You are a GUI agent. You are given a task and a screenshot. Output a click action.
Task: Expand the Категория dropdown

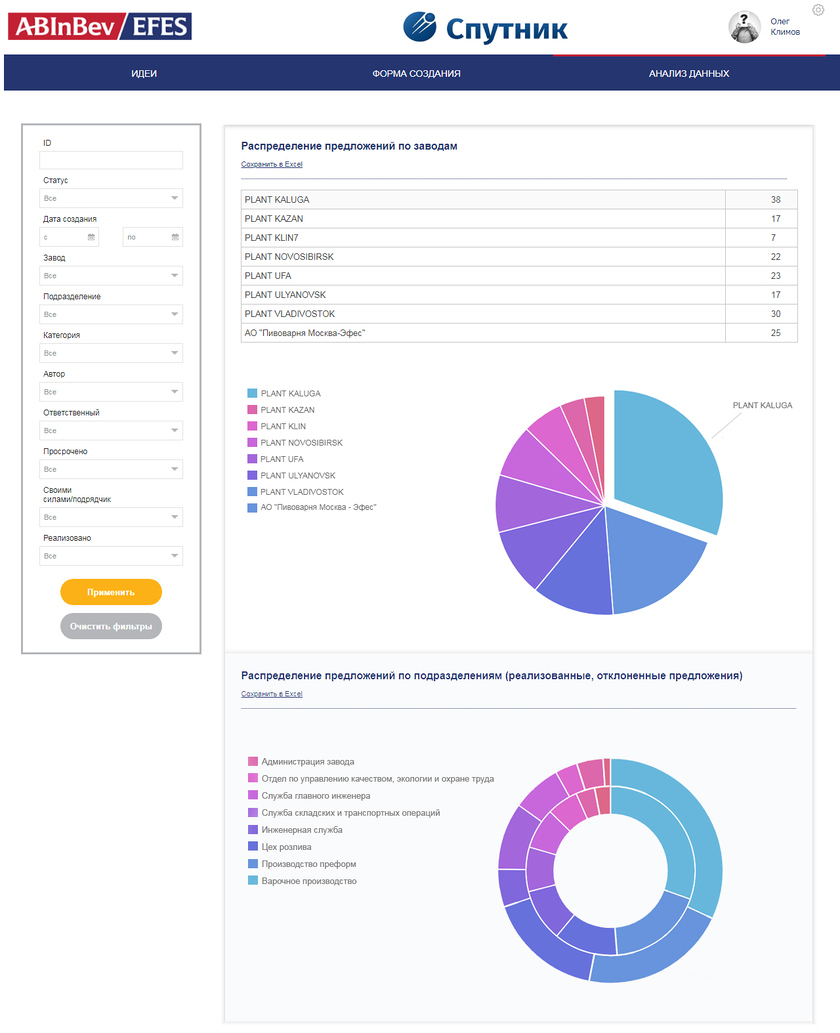point(111,353)
